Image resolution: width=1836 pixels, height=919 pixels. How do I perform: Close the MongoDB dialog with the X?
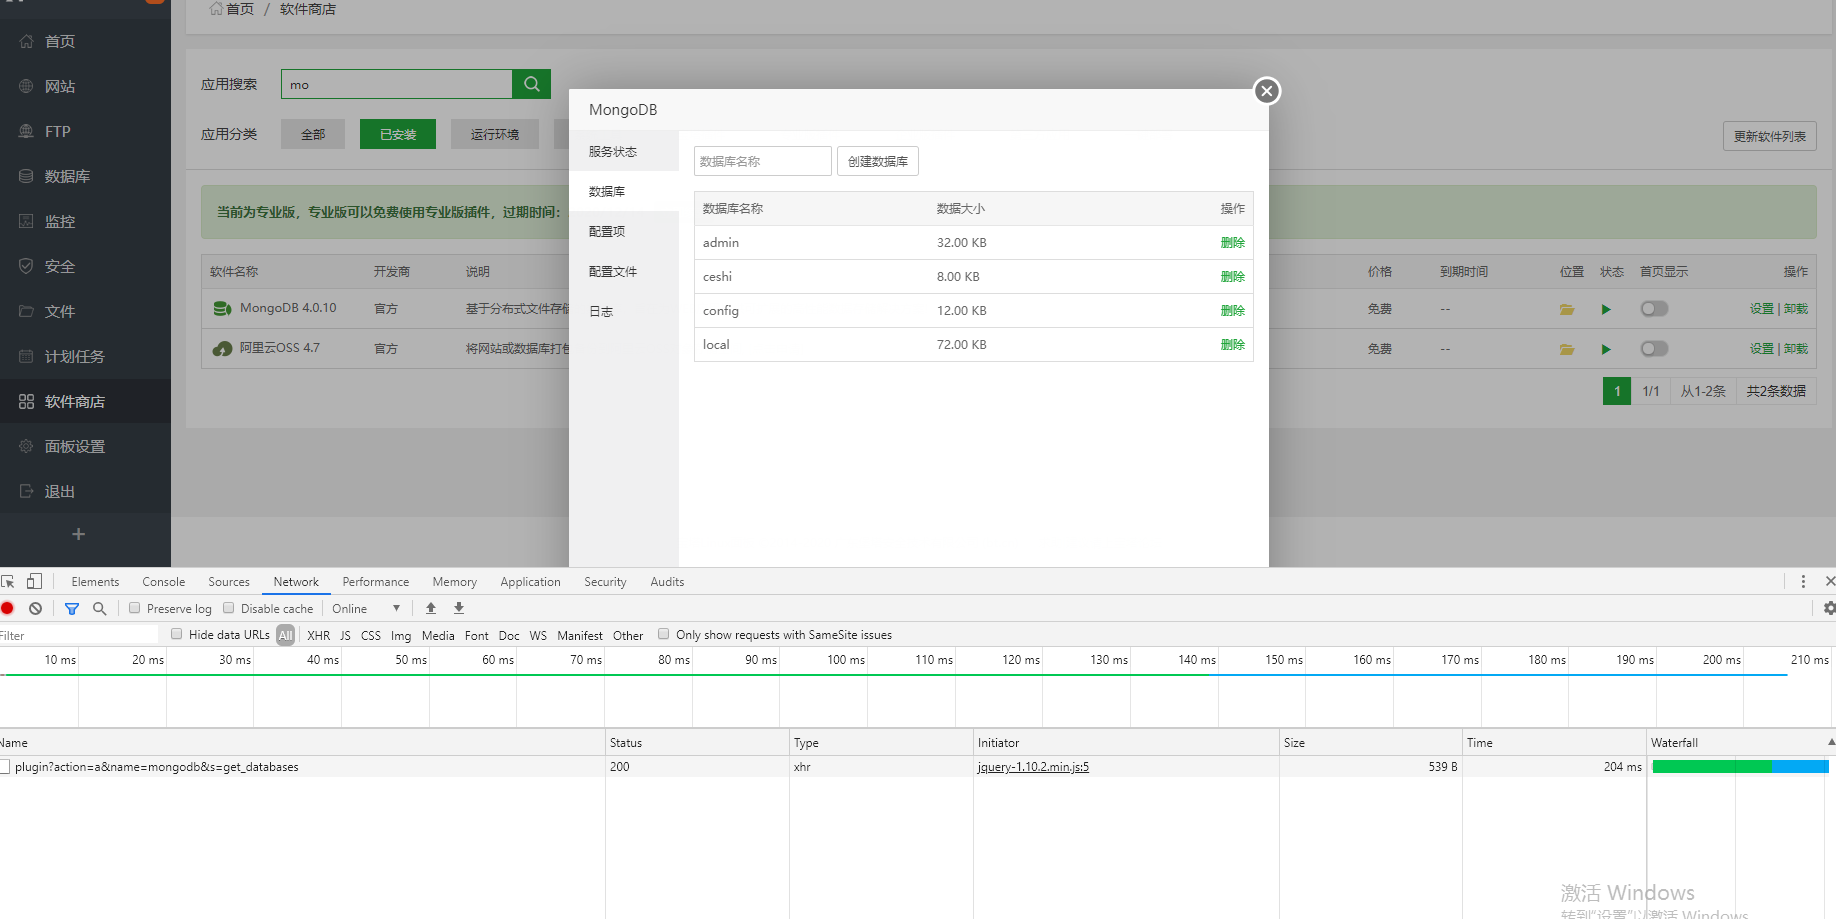pos(1267,91)
